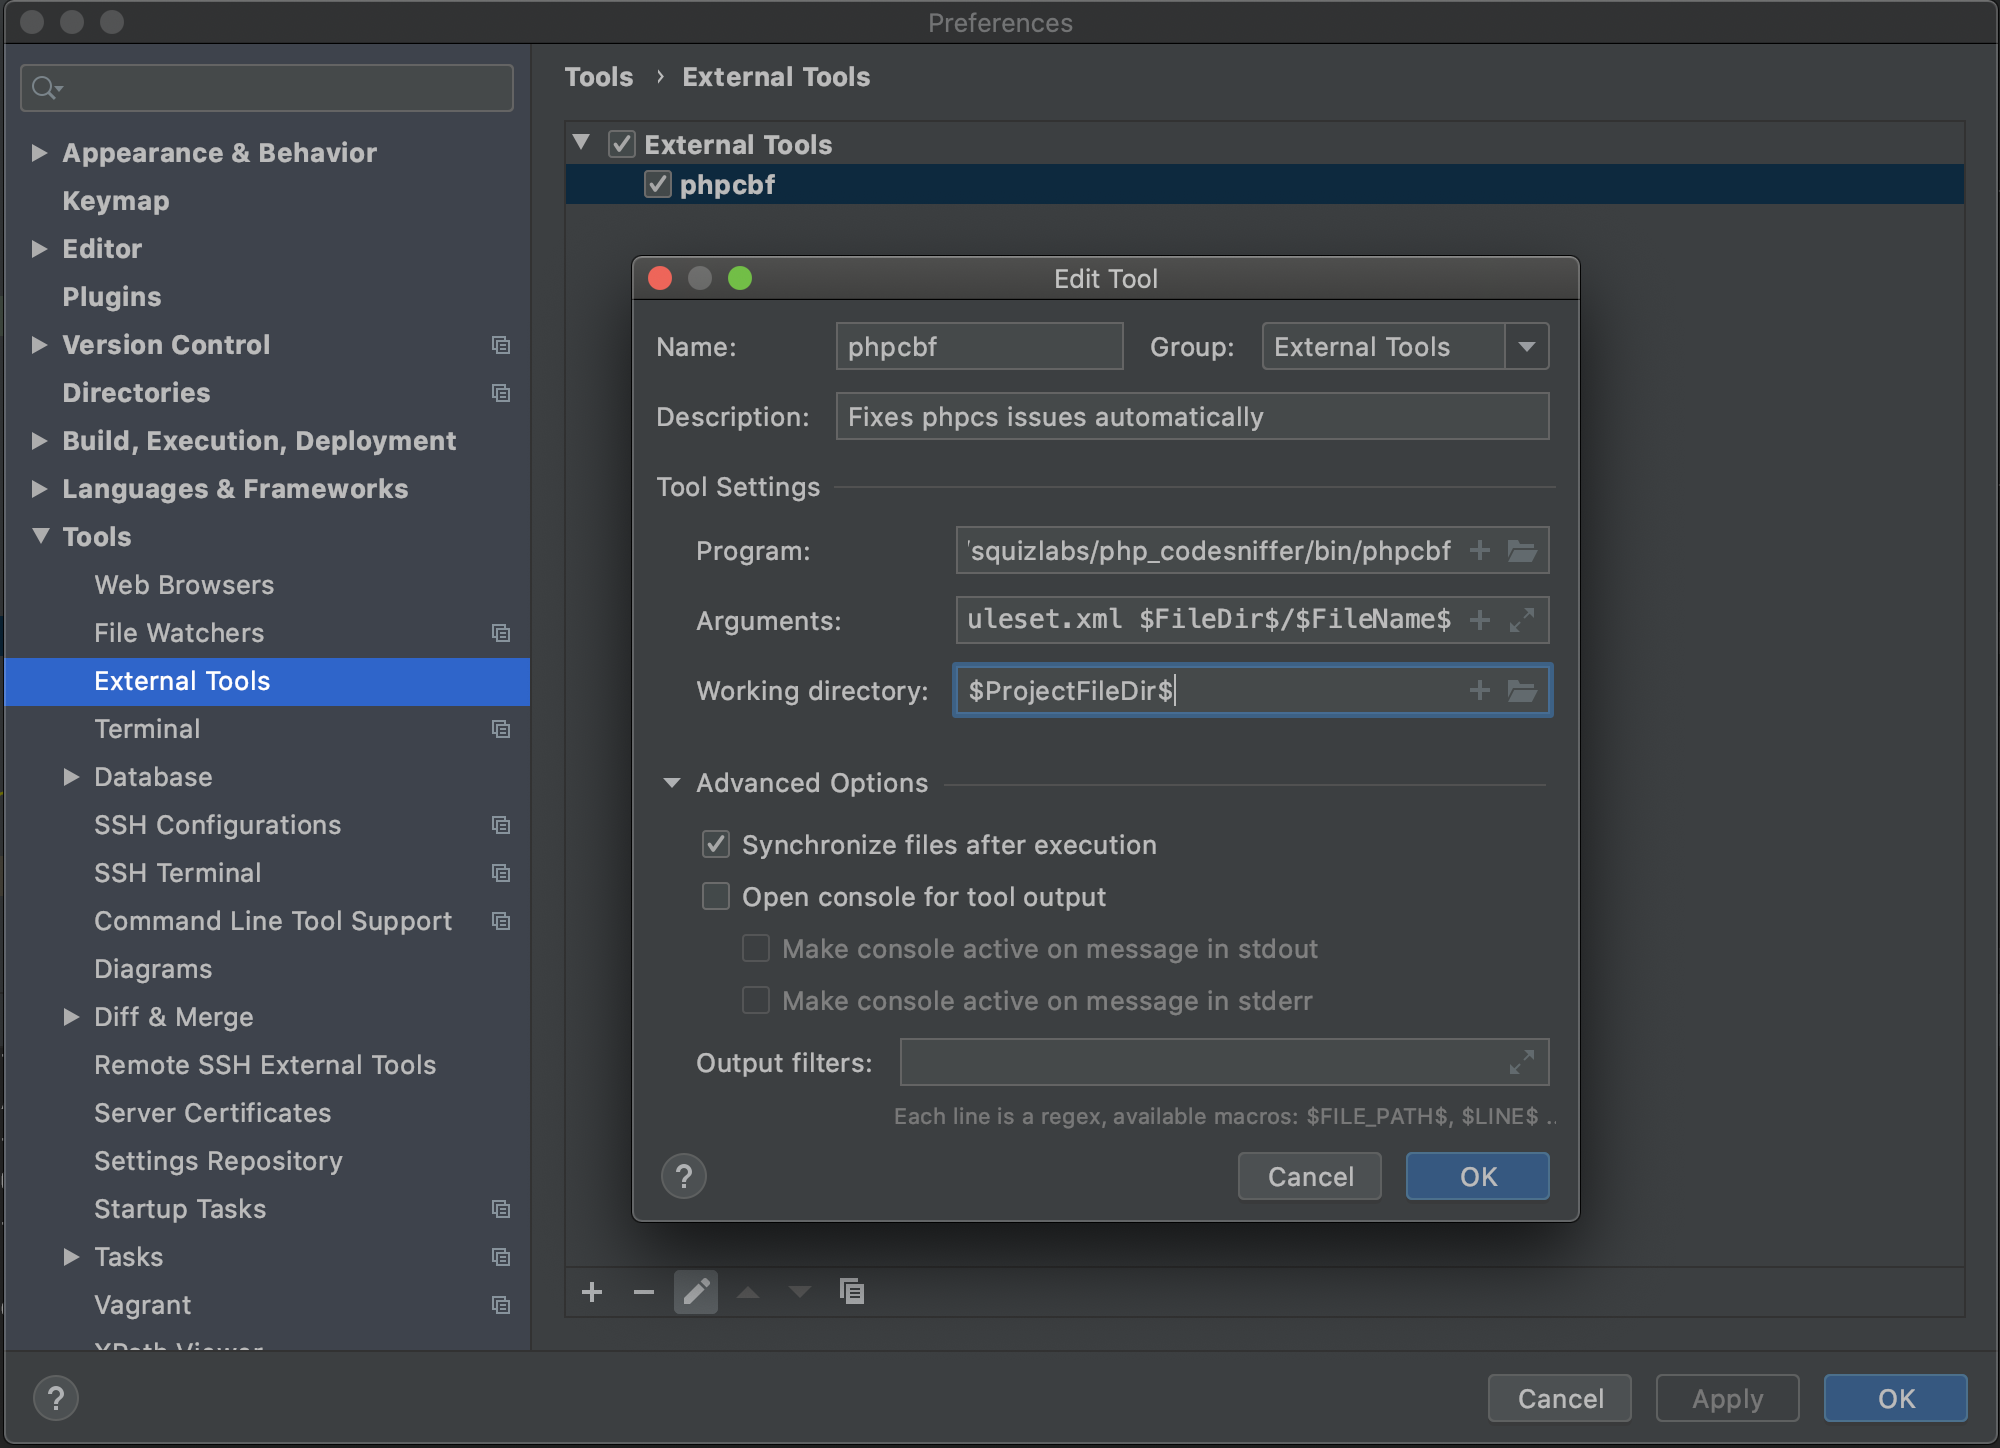
Task: Select File Watchers in settings sidebar
Action: pyautogui.click(x=179, y=633)
